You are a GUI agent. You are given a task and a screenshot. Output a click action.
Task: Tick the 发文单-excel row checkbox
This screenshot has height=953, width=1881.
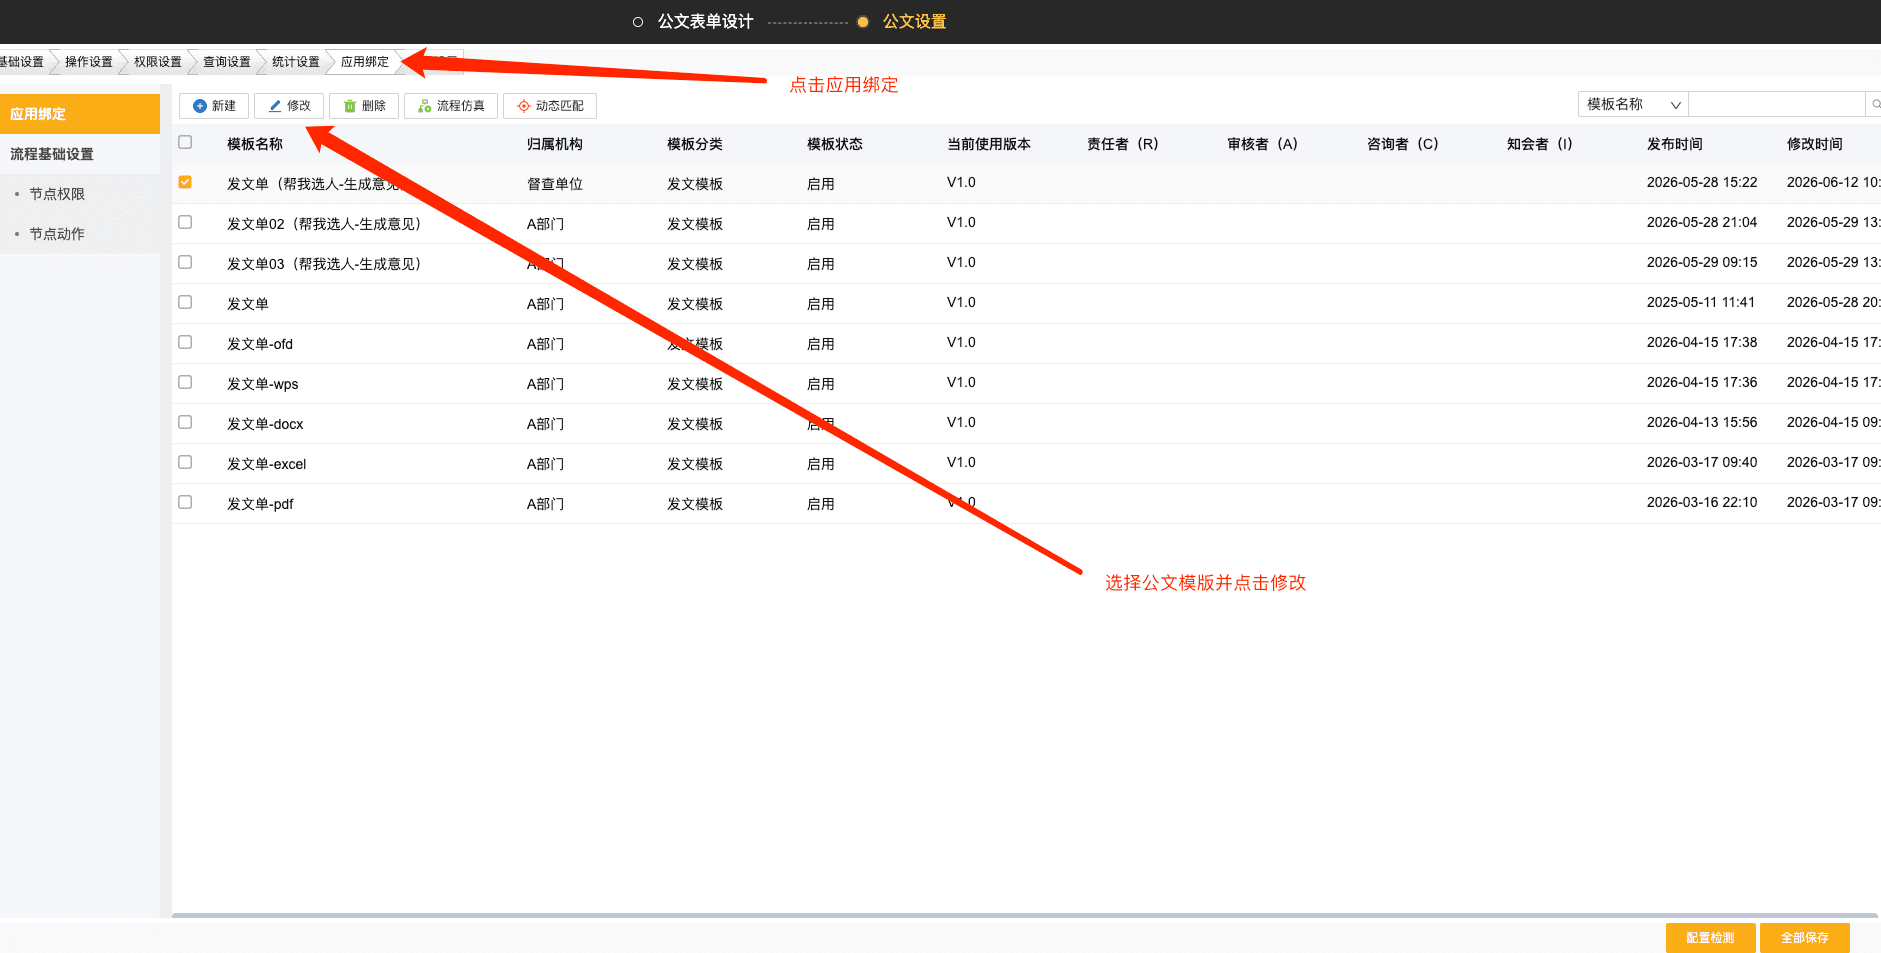point(185,463)
